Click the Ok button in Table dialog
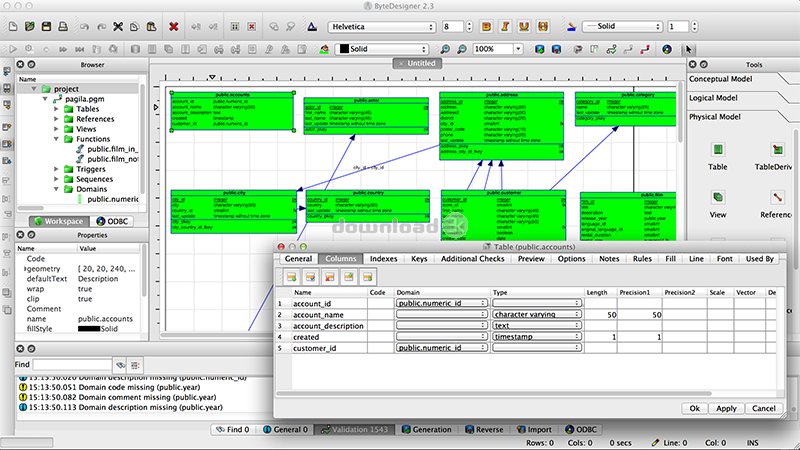 click(x=694, y=408)
